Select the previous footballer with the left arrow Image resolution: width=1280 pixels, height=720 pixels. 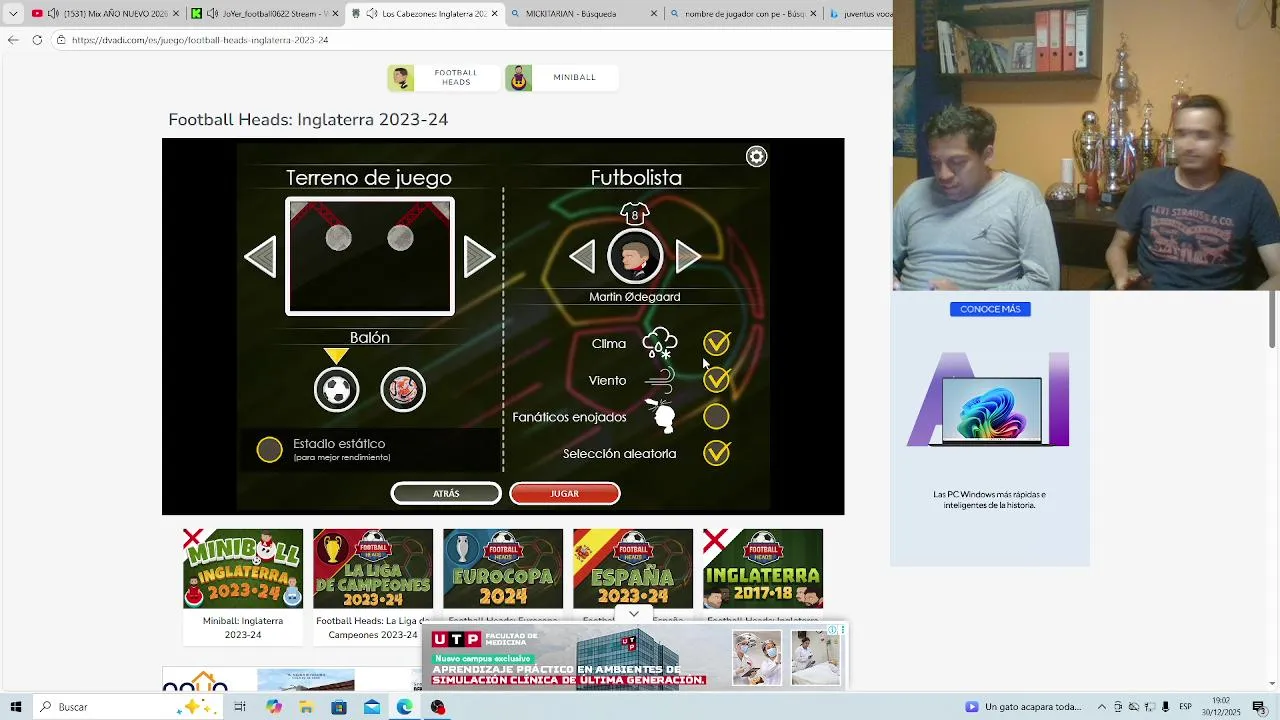(582, 257)
